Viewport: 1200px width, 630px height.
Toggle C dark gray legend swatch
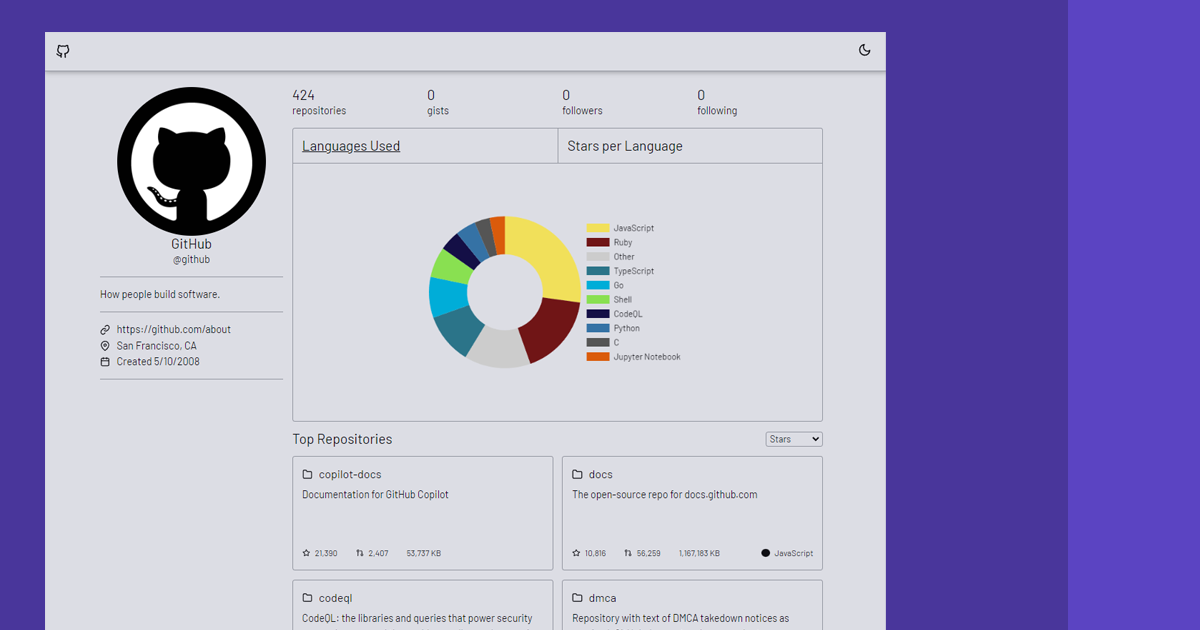click(x=598, y=342)
